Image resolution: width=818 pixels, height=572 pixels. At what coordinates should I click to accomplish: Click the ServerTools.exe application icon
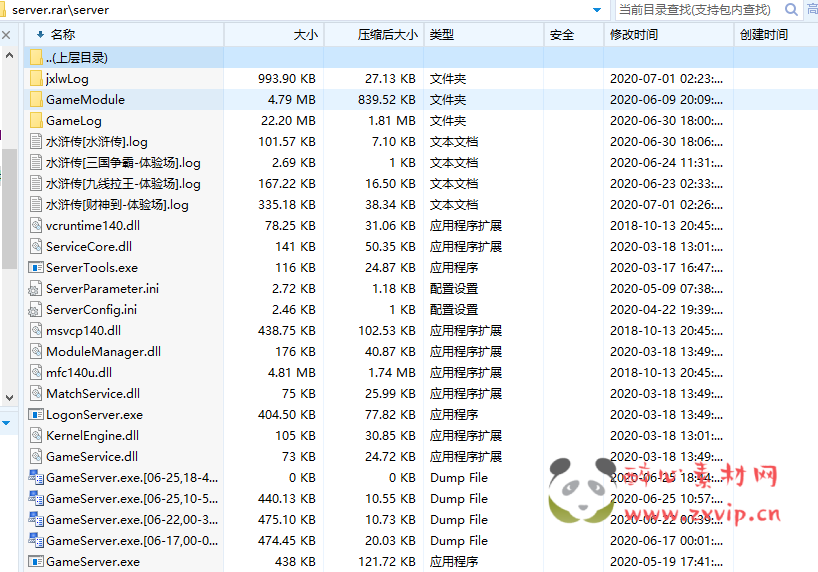(x=36, y=268)
